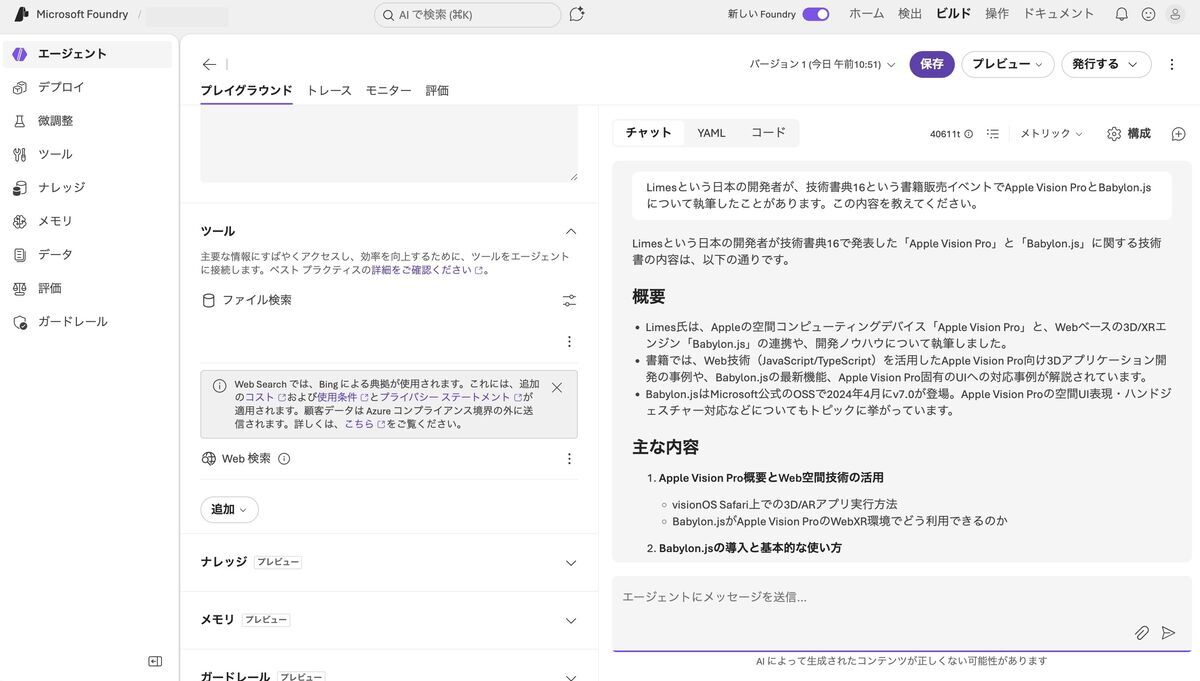
Task: Open the notifications bell icon
Action: tap(1121, 14)
